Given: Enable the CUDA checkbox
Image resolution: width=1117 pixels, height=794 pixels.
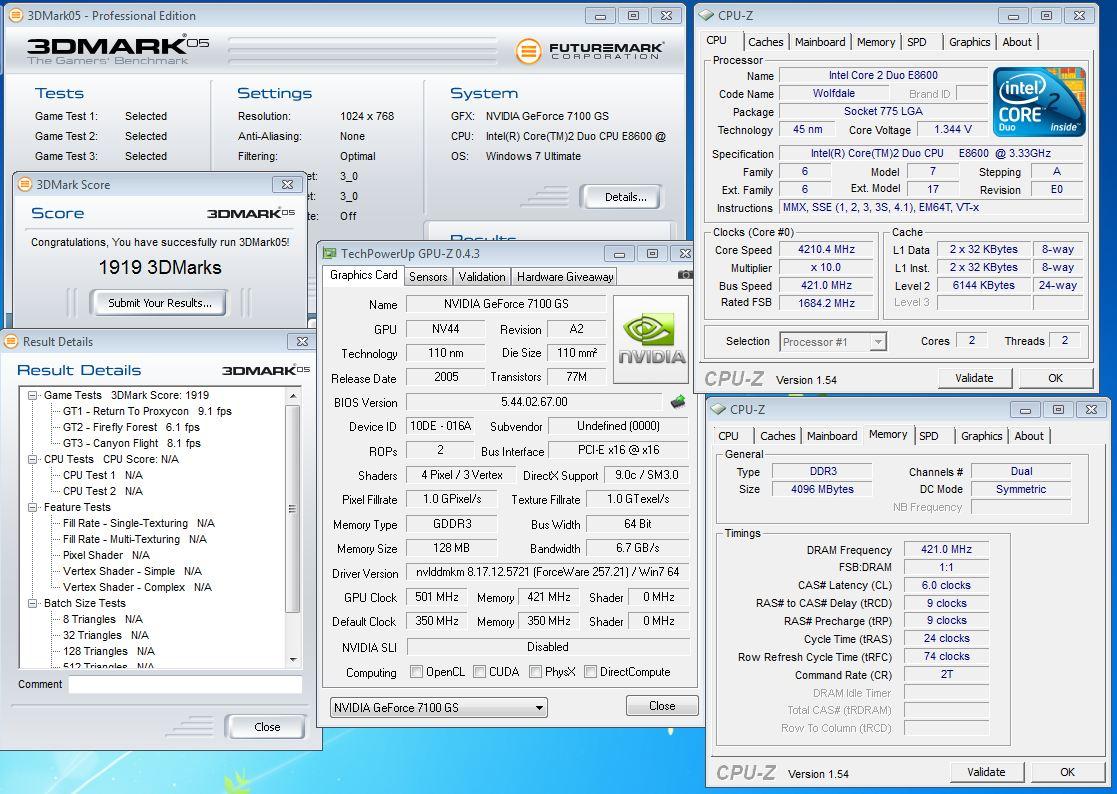Looking at the screenshot, I should 479,672.
